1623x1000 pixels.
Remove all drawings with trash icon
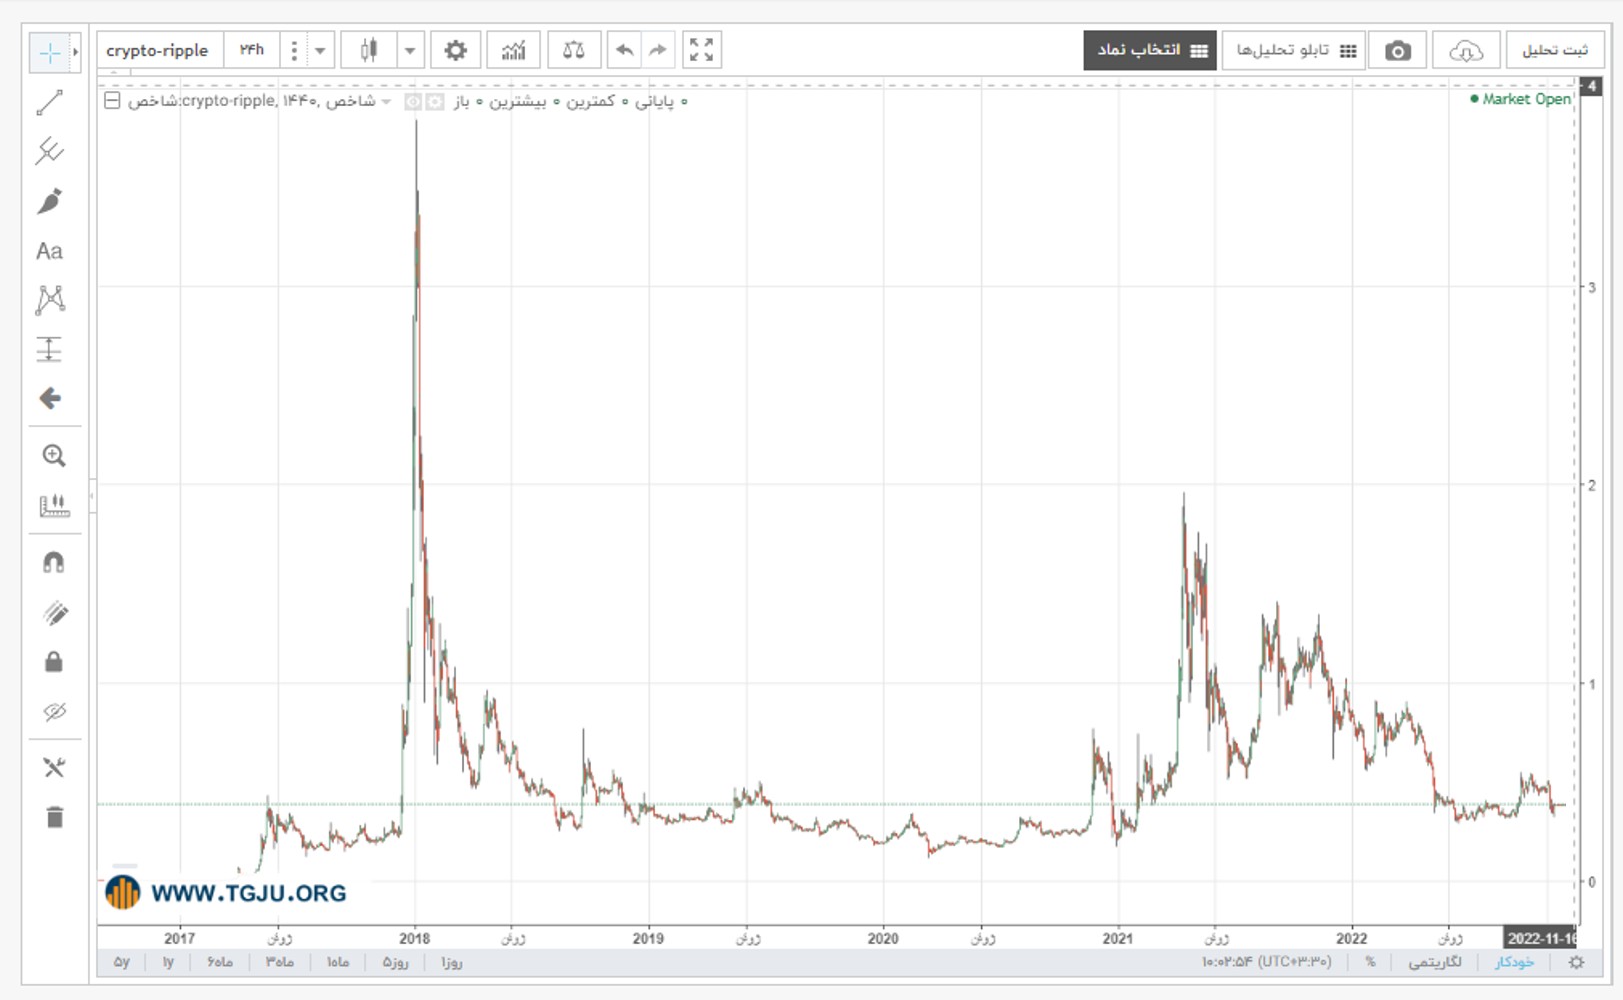click(x=54, y=818)
